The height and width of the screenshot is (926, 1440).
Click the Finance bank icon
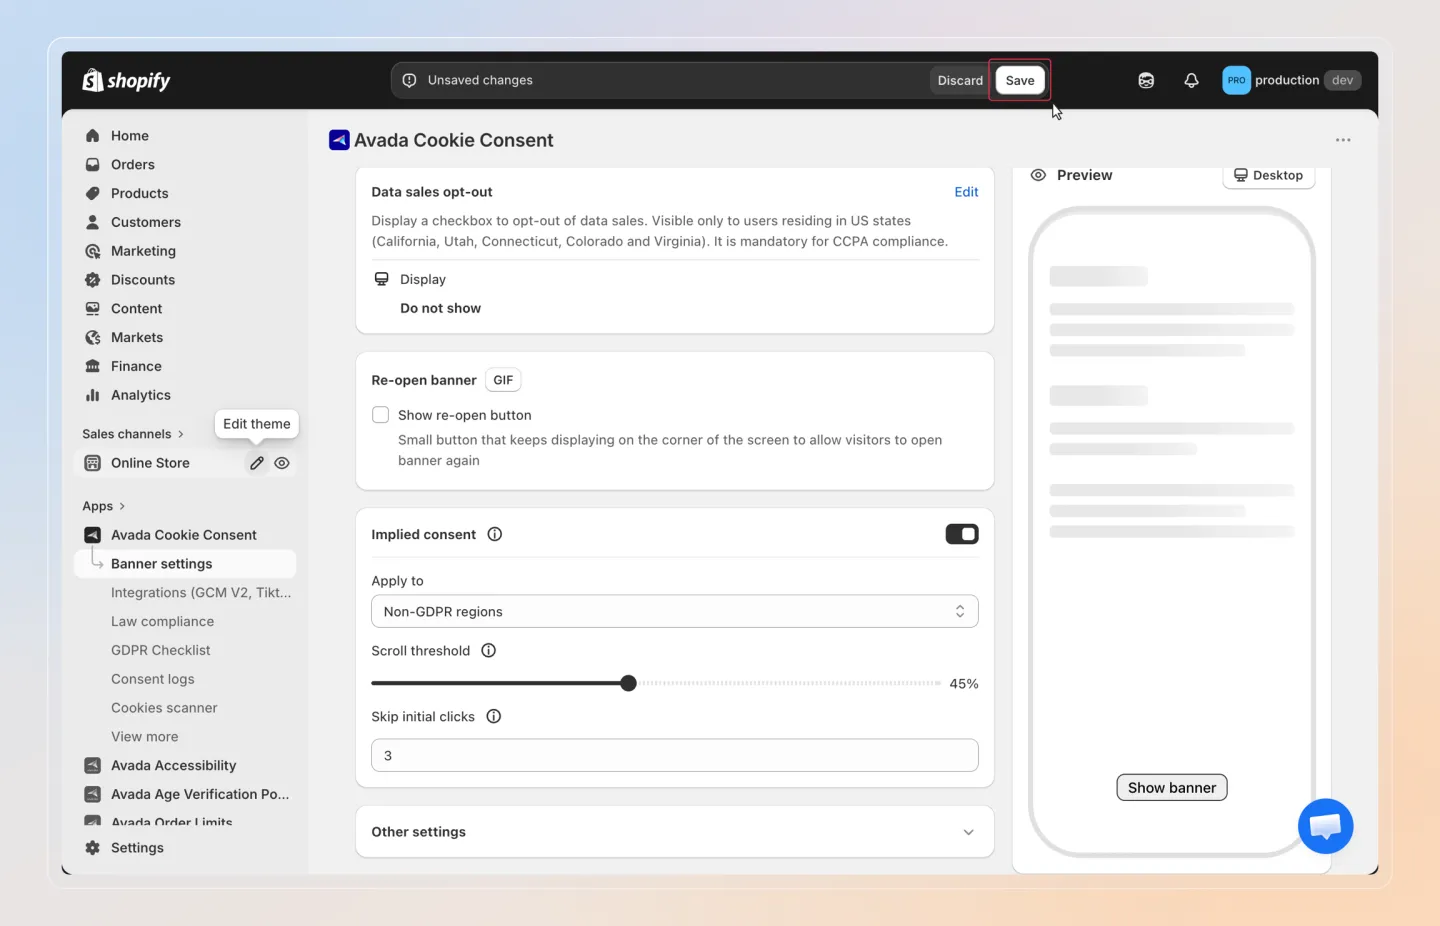tap(93, 367)
